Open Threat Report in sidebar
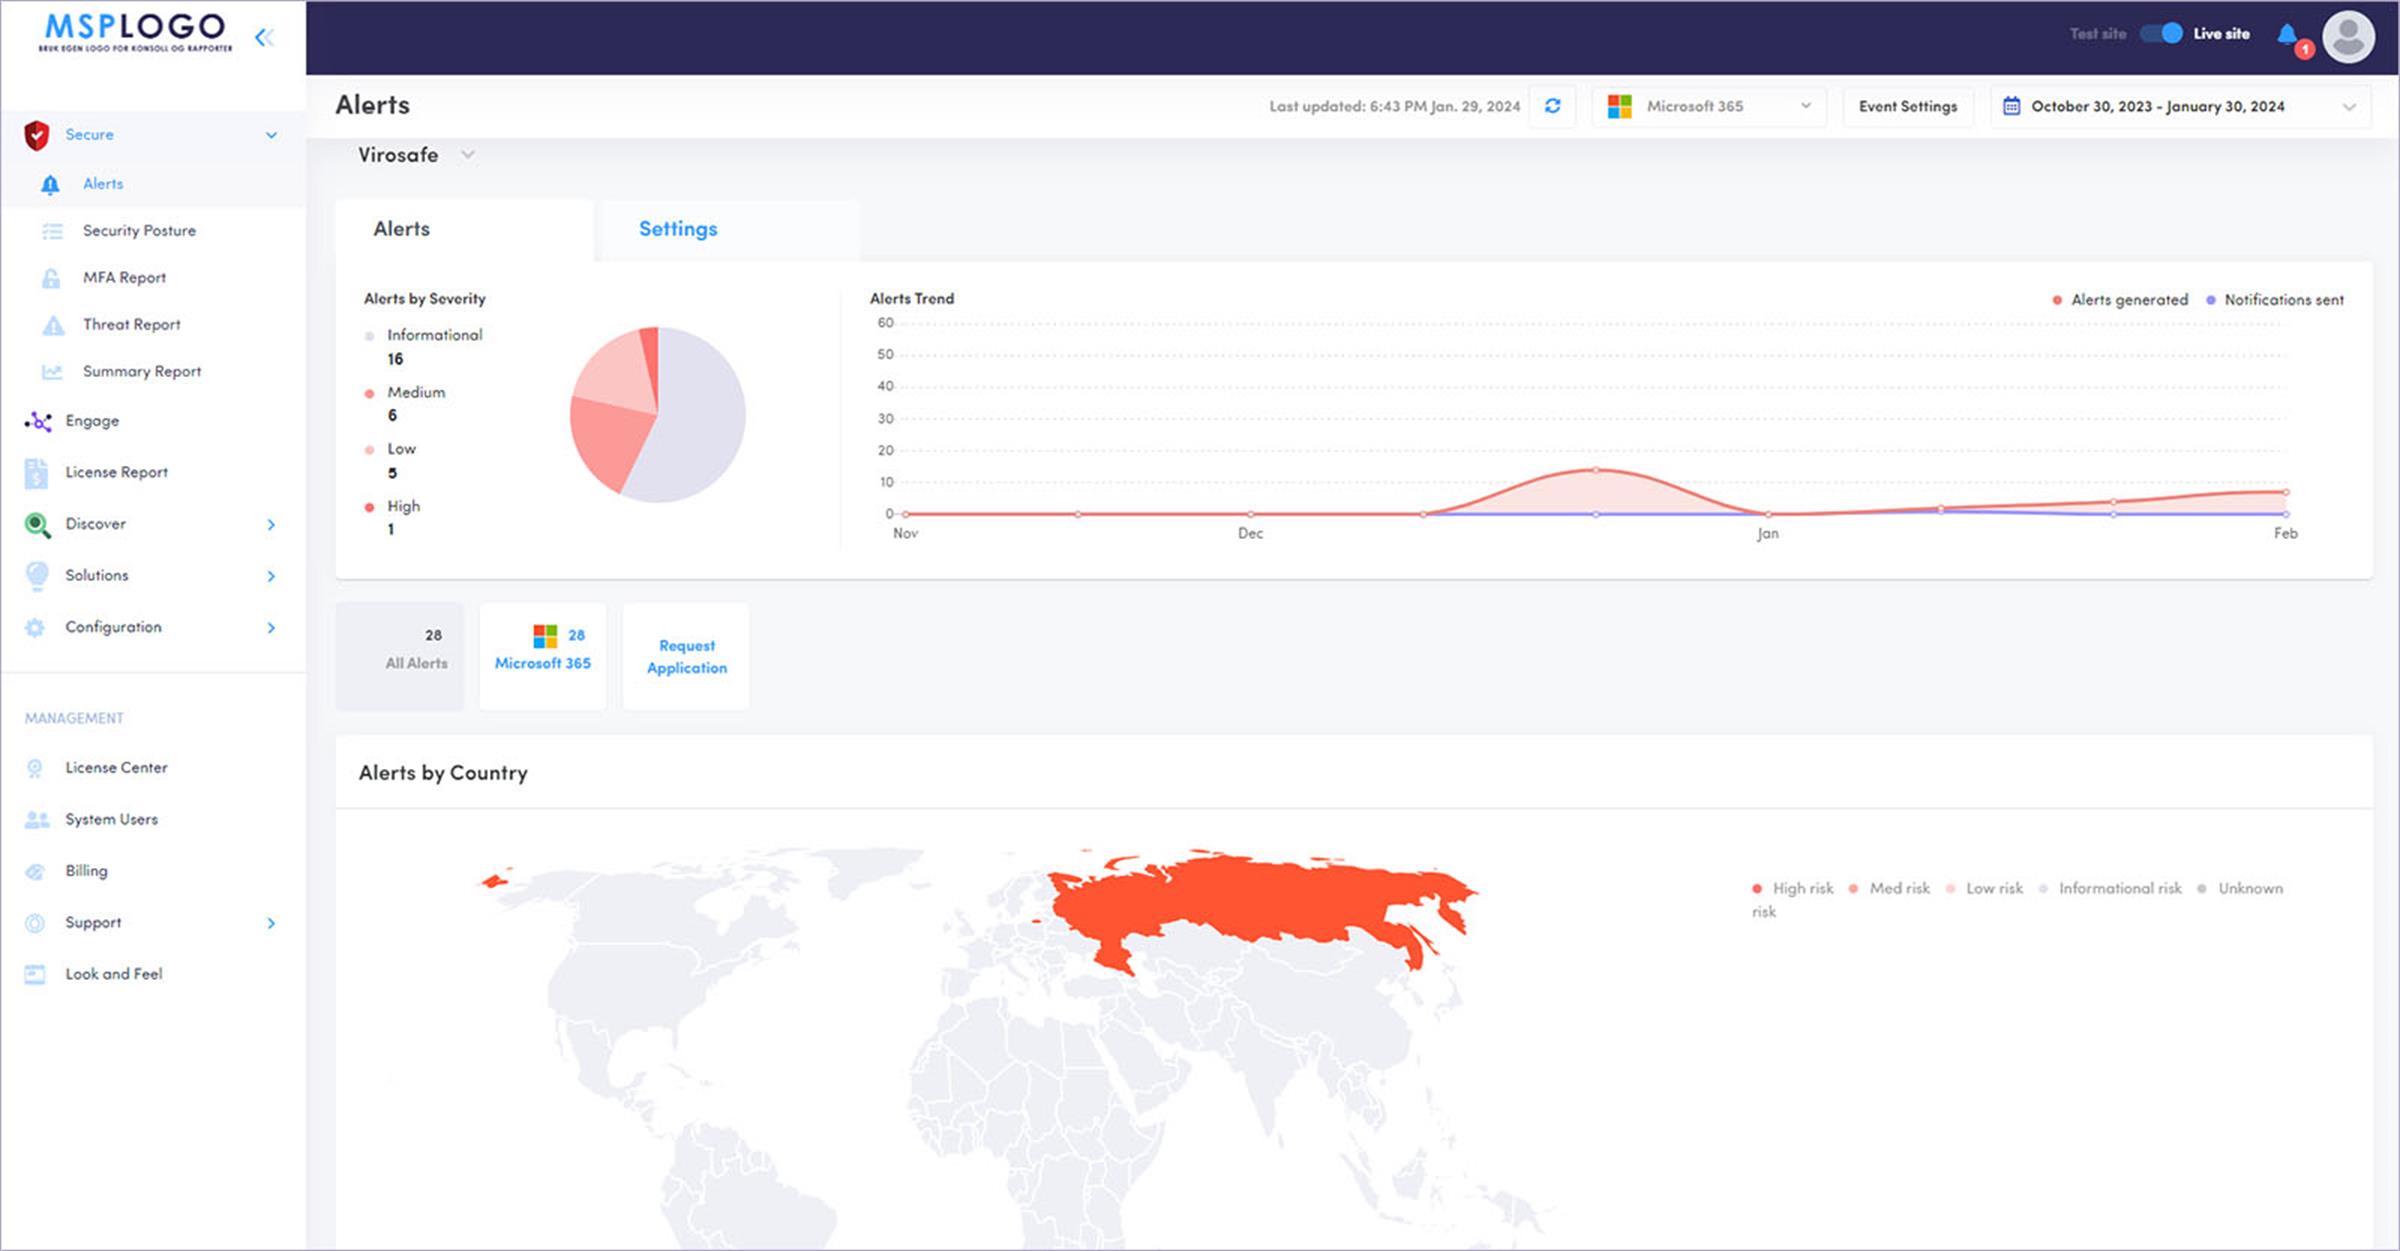Screen dimensions: 2400x1251 (131, 325)
